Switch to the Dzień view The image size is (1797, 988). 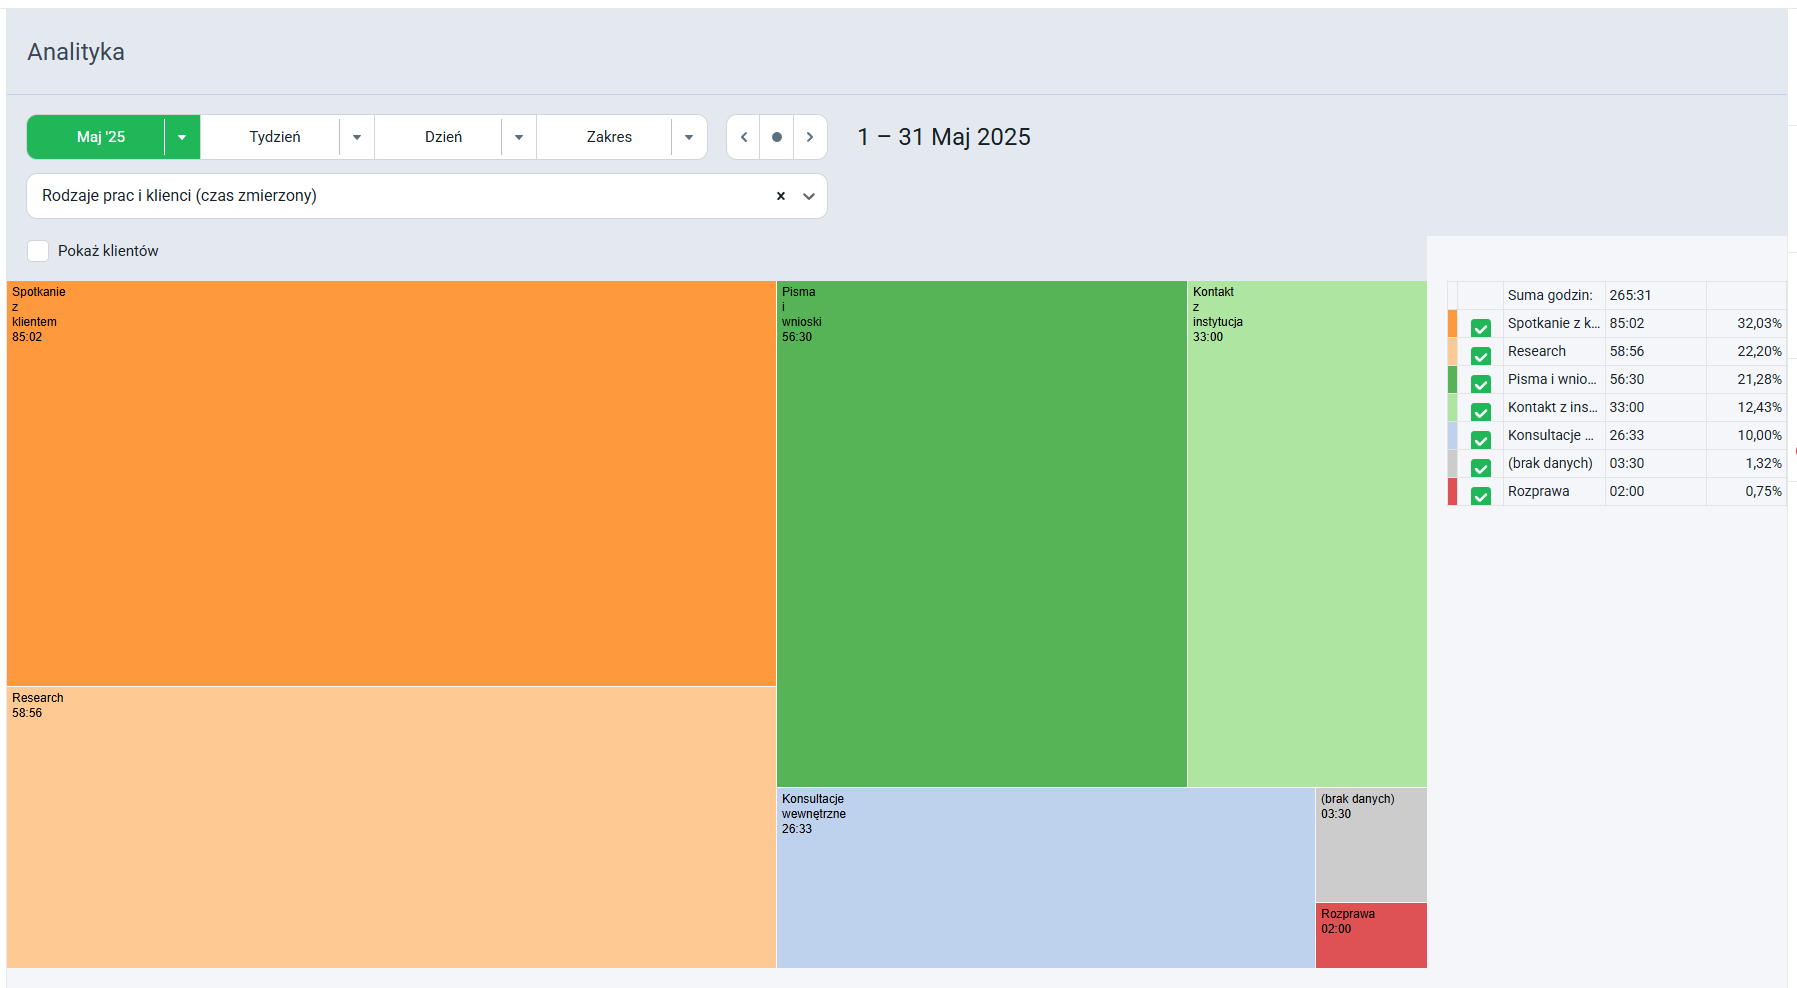click(x=443, y=137)
